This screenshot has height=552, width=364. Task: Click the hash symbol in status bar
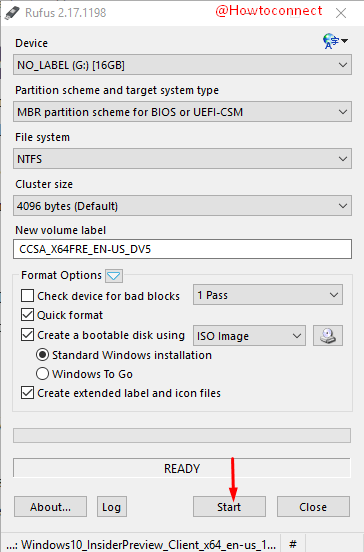293,544
